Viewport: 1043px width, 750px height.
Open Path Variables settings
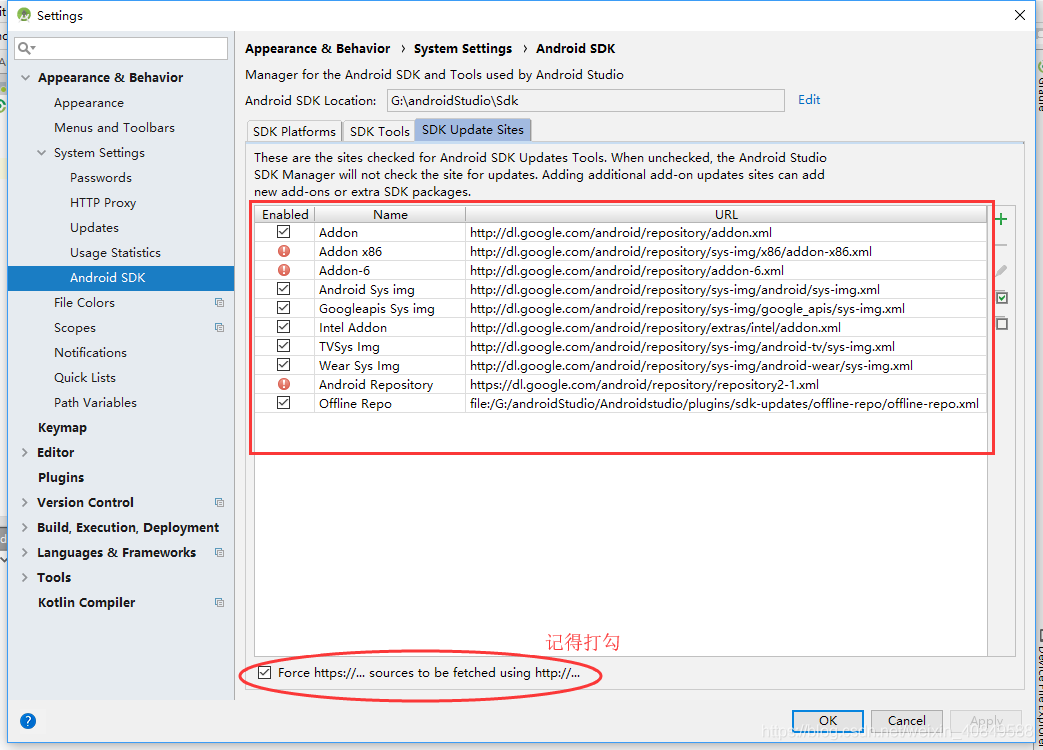pyautogui.click(x=96, y=402)
